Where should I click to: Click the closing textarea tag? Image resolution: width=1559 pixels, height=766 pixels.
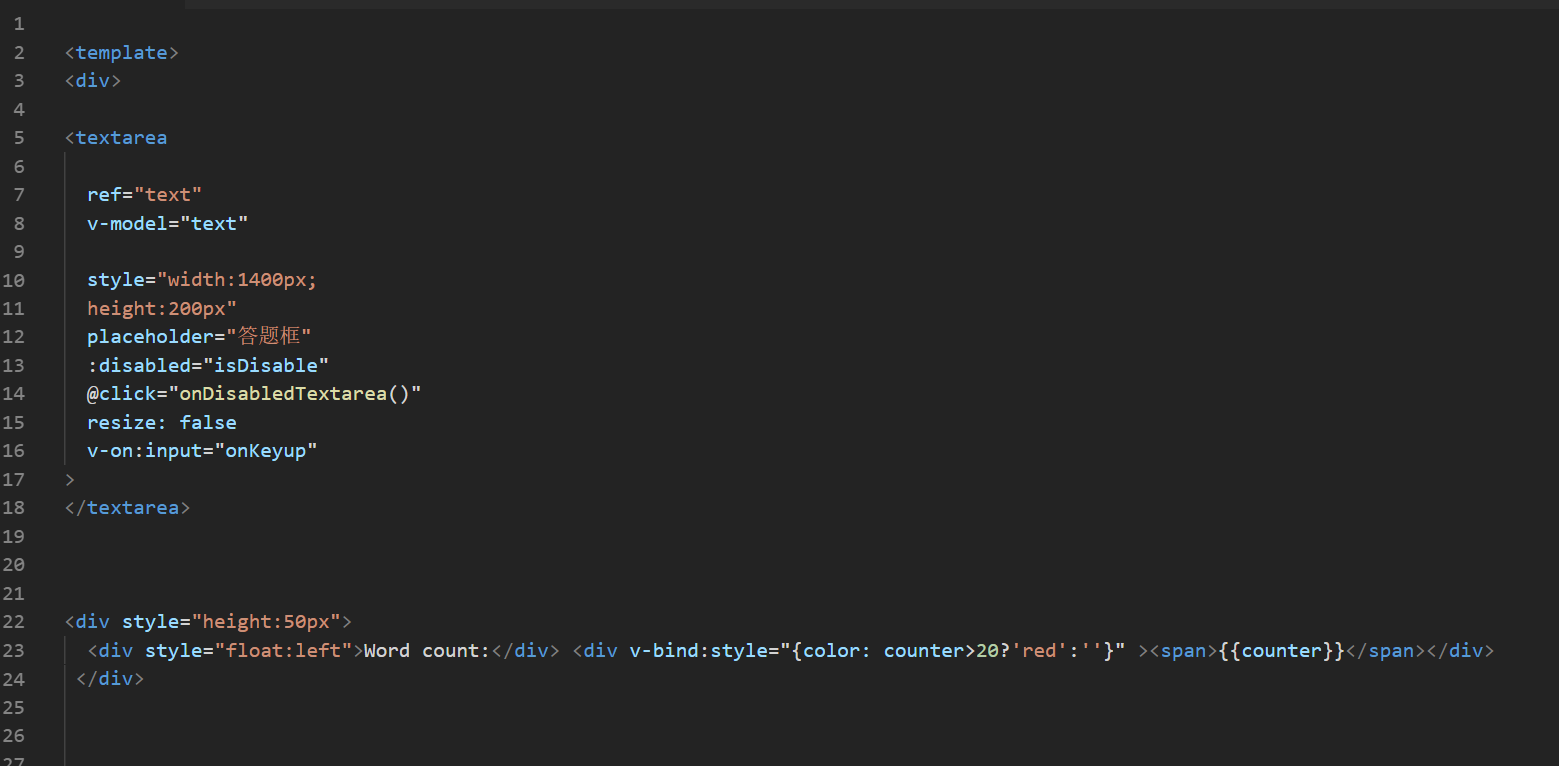coord(127,508)
